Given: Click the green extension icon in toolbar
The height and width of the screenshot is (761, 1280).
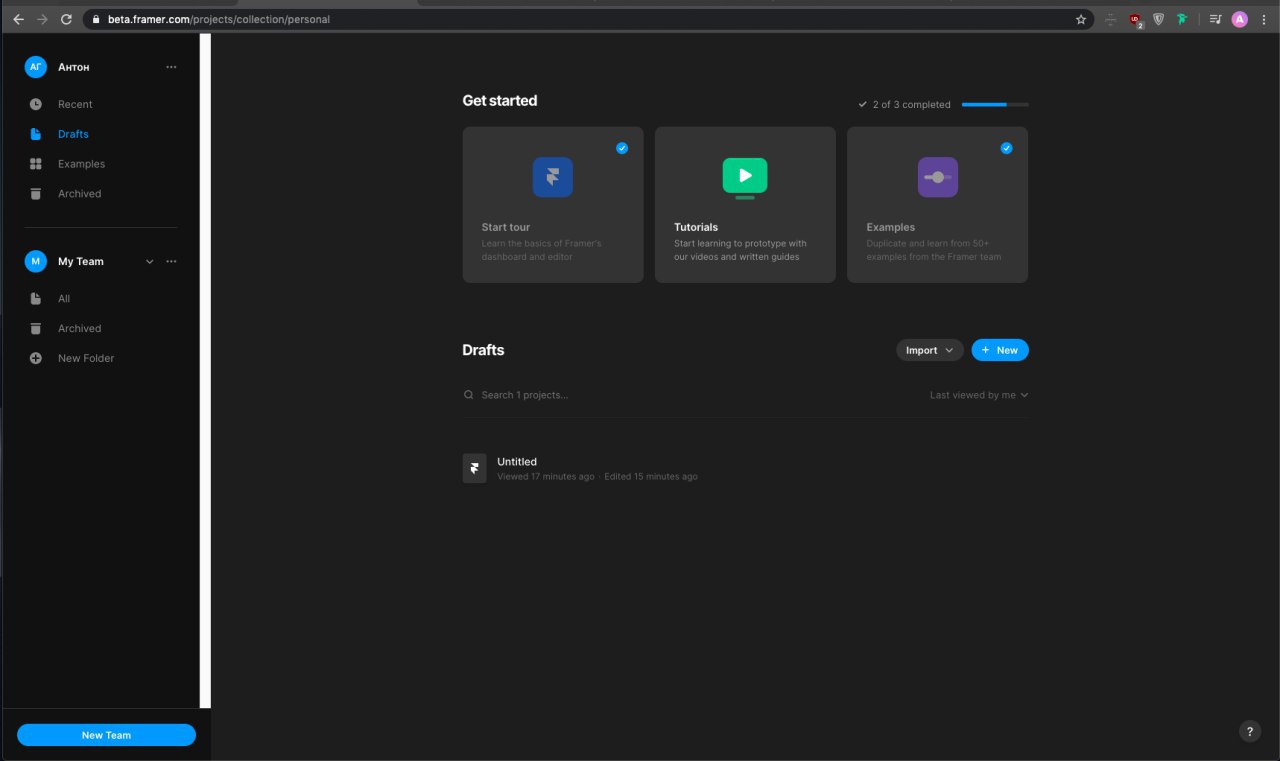Looking at the screenshot, I should pos(1182,19).
